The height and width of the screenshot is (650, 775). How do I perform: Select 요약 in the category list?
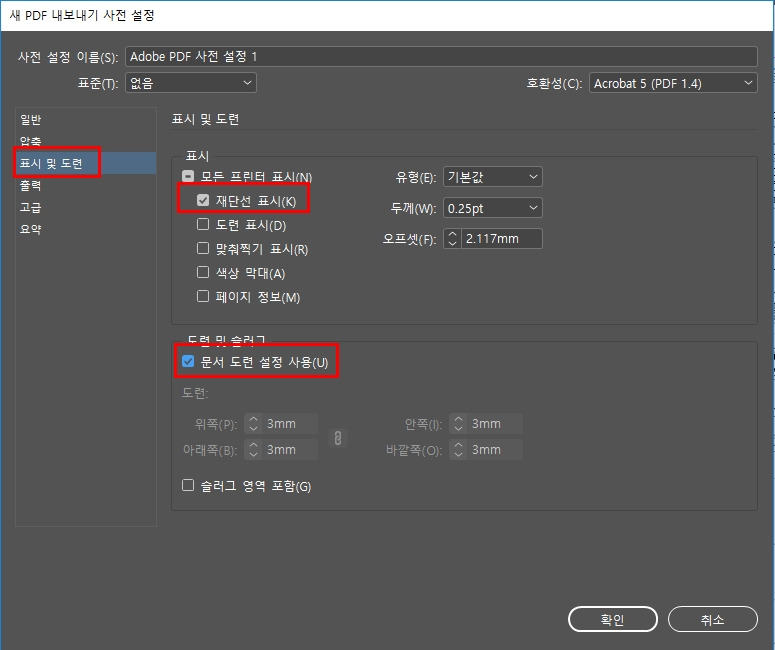point(86,229)
